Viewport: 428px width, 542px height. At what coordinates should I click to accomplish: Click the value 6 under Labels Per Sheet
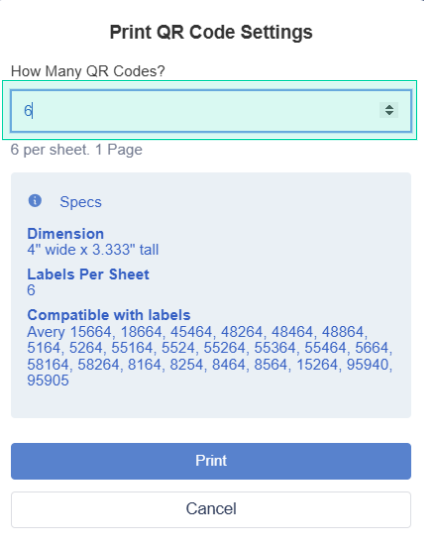(31, 290)
